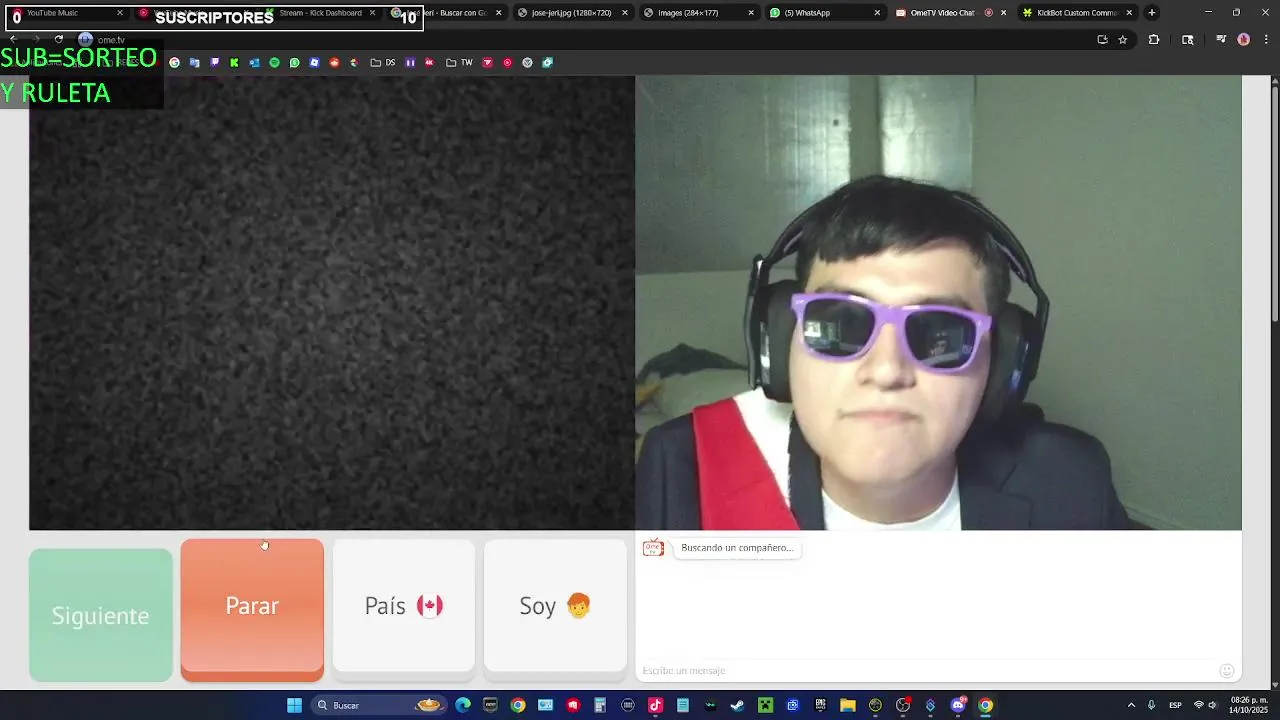Open the Reddit bookmark
This screenshot has width=1280, height=720.
(x=335, y=62)
